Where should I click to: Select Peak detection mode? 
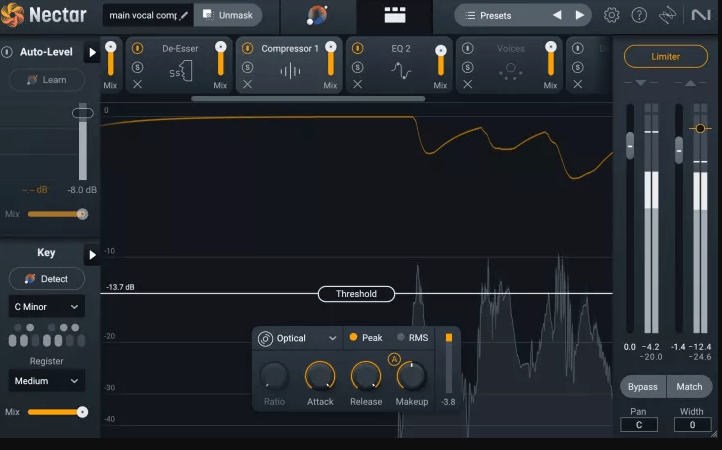point(366,338)
